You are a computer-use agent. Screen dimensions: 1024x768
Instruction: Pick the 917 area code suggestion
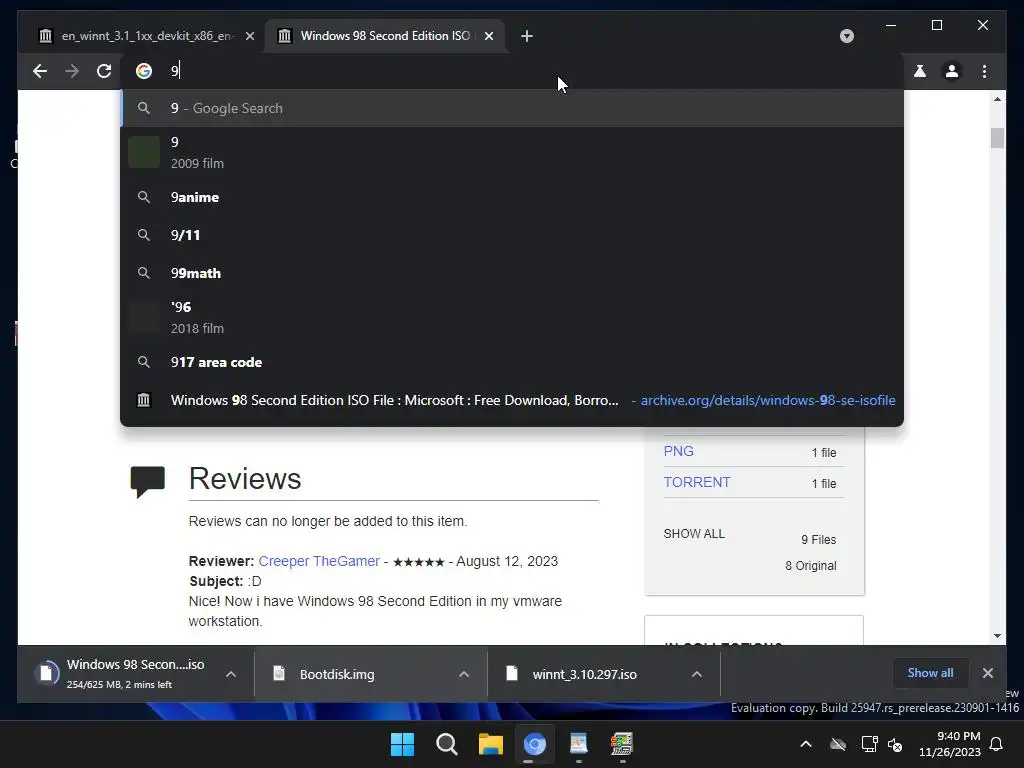(513, 362)
